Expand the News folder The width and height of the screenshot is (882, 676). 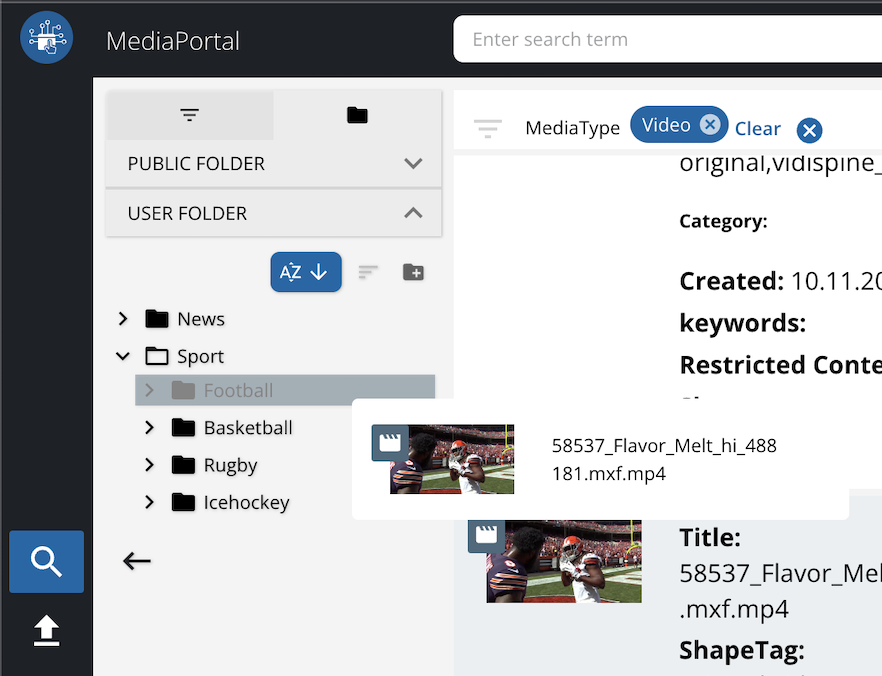point(123,319)
